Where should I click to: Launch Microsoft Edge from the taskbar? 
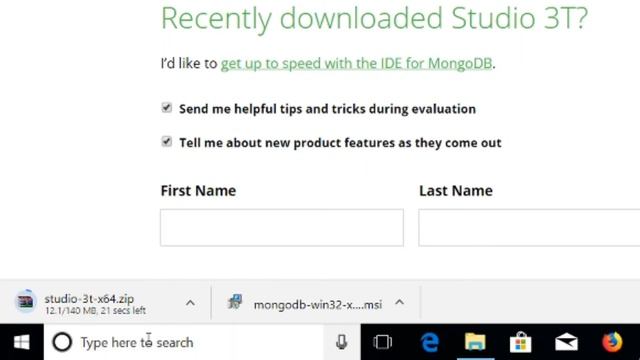coord(430,342)
